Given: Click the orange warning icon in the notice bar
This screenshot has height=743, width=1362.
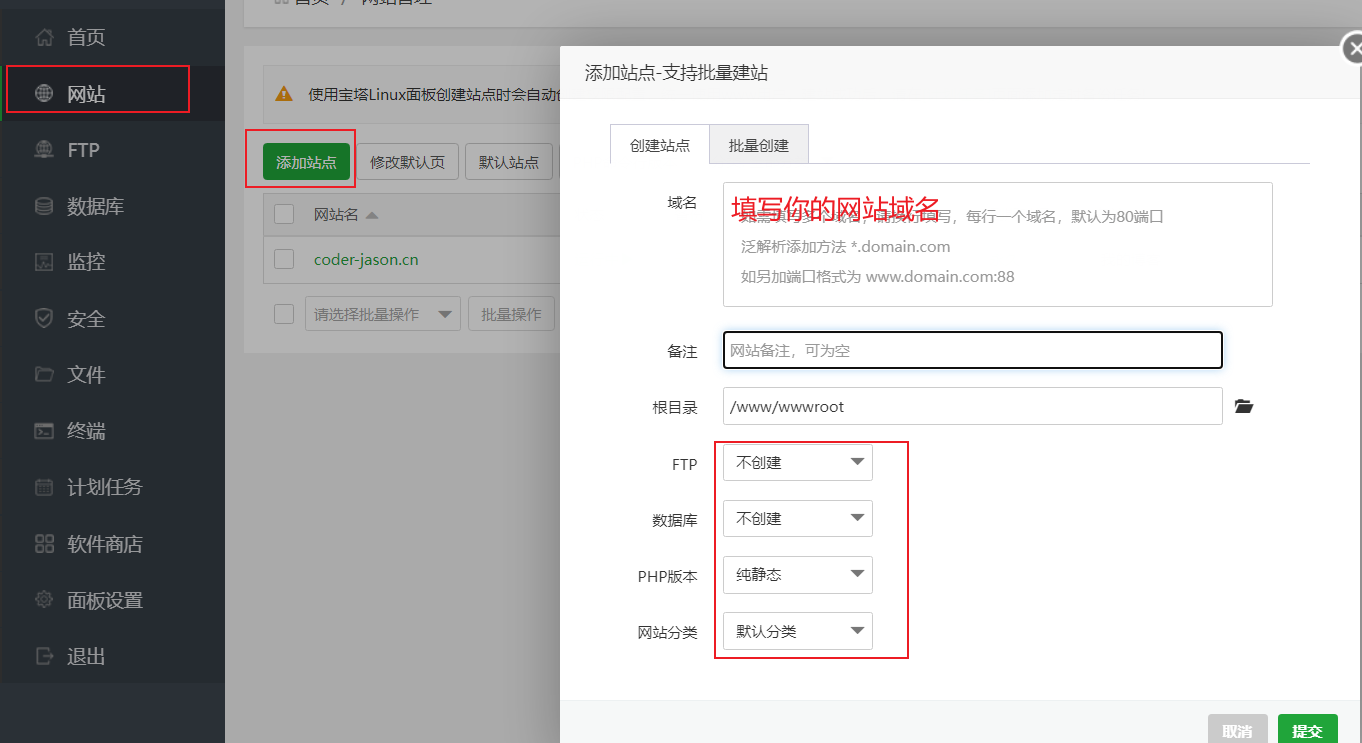Looking at the screenshot, I should pos(284,94).
